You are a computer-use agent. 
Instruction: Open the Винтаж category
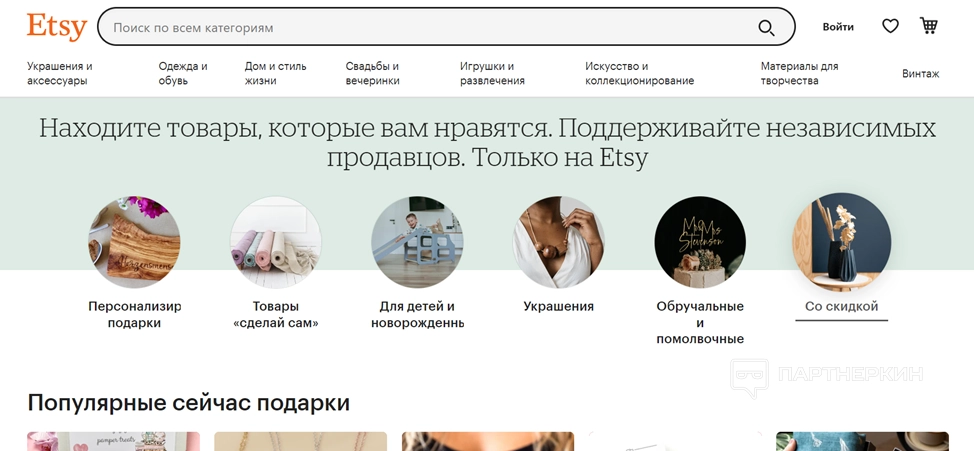point(921,73)
